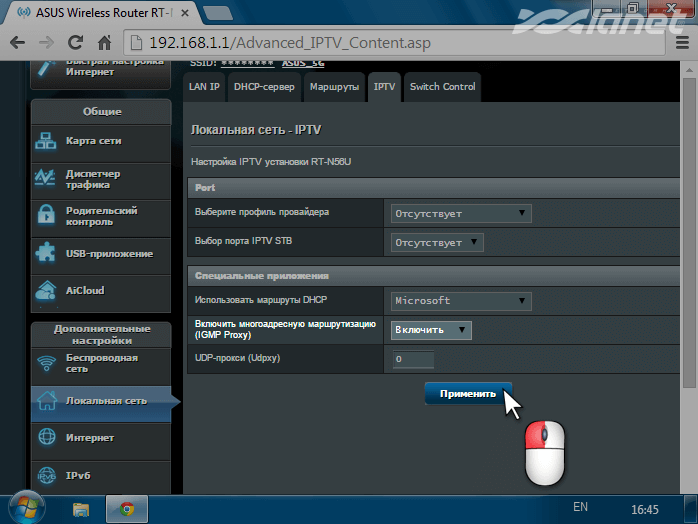Click the Chrome icon in taskbar
Viewport: 698px width, 524px height.
(128, 508)
